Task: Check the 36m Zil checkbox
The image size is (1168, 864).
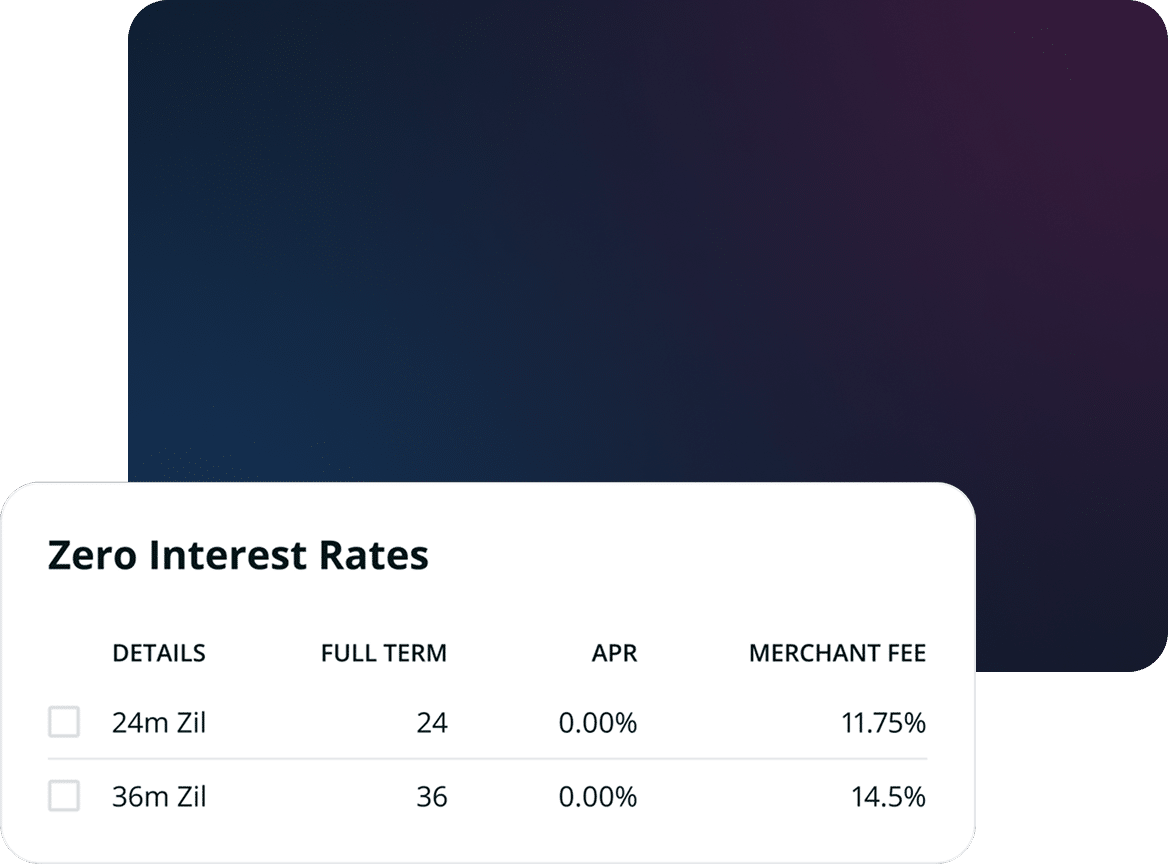Action: click(x=64, y=797)
